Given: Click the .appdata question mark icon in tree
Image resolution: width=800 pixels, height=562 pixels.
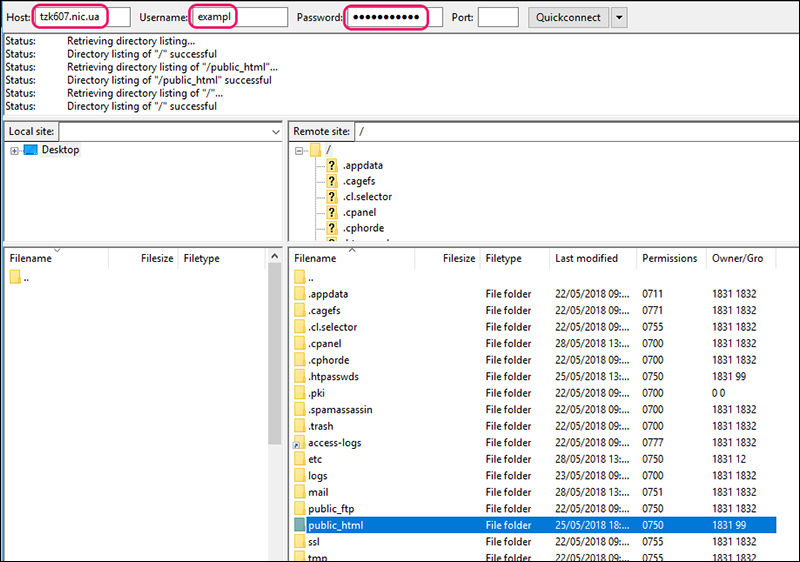Looking at the screenshot, I should tap(332, 165).
